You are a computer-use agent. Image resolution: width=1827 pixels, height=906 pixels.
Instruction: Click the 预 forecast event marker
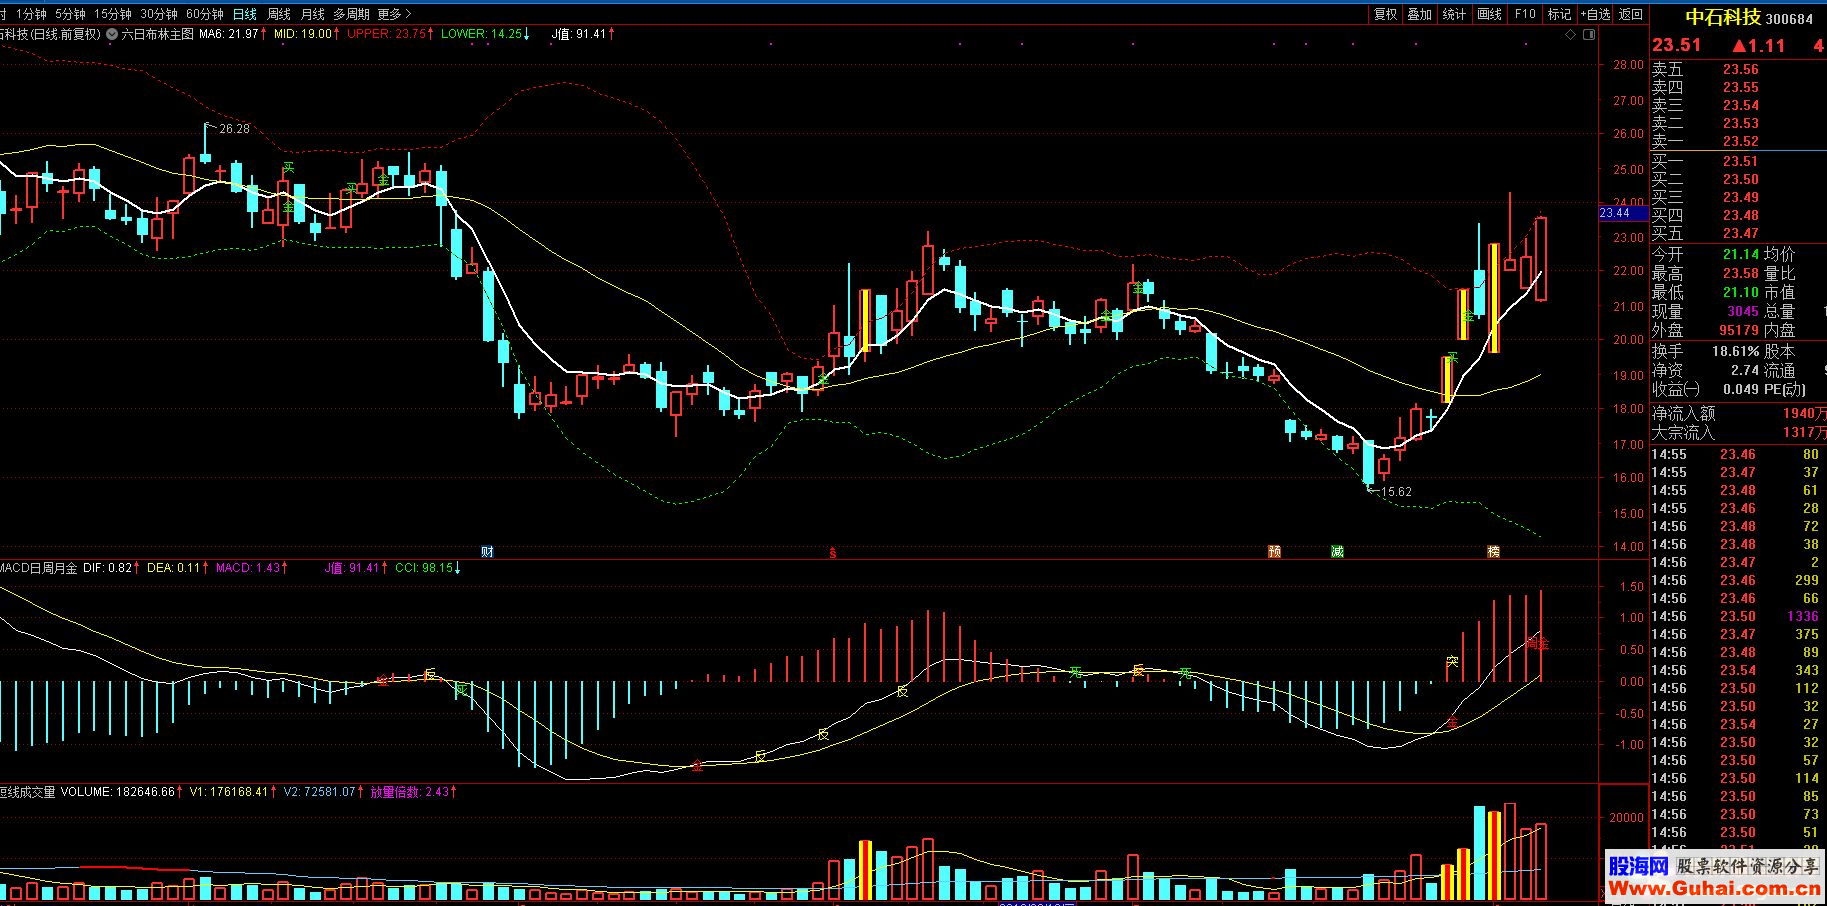[x=1274, y=551]
